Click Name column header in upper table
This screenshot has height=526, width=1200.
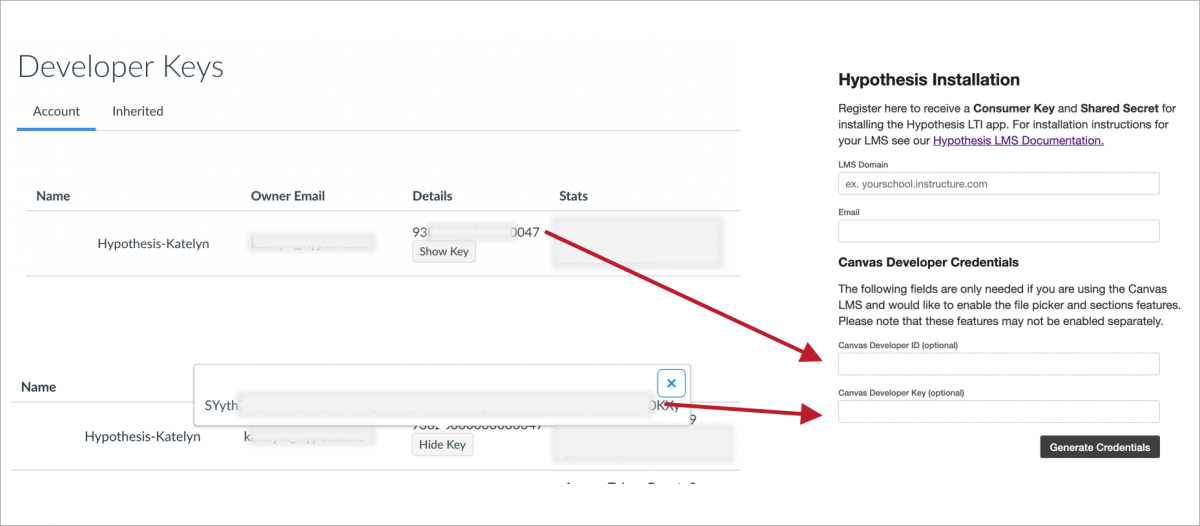click(53, 196)
